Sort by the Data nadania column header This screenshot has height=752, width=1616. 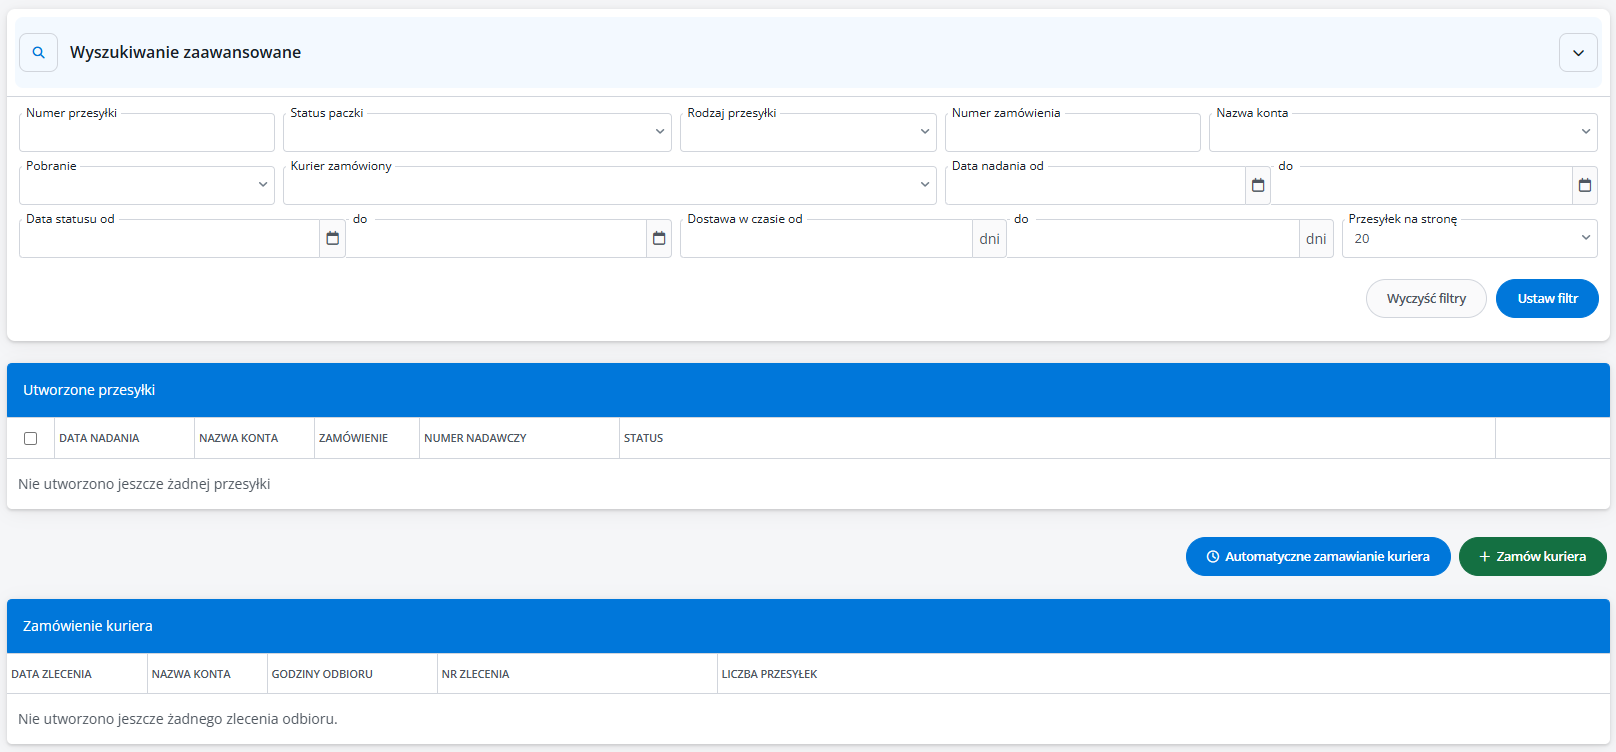[99, 438]
